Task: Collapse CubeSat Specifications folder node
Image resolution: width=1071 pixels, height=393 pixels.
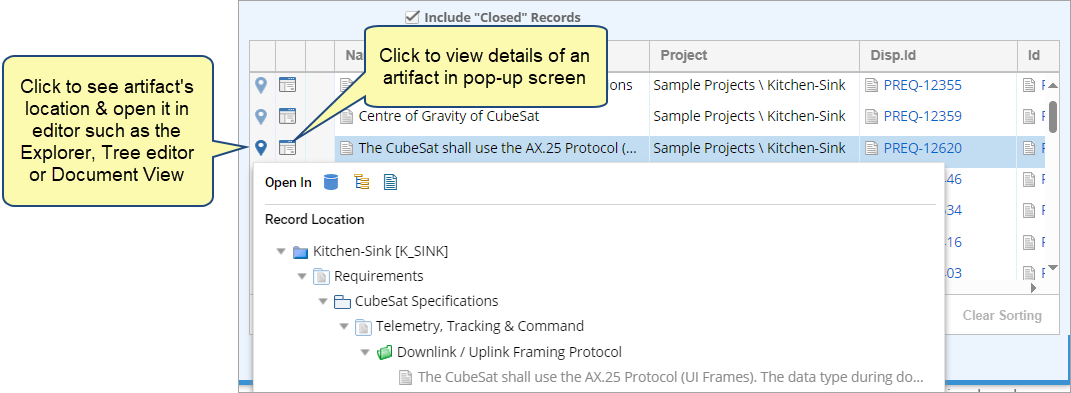Action: (322, 301)
